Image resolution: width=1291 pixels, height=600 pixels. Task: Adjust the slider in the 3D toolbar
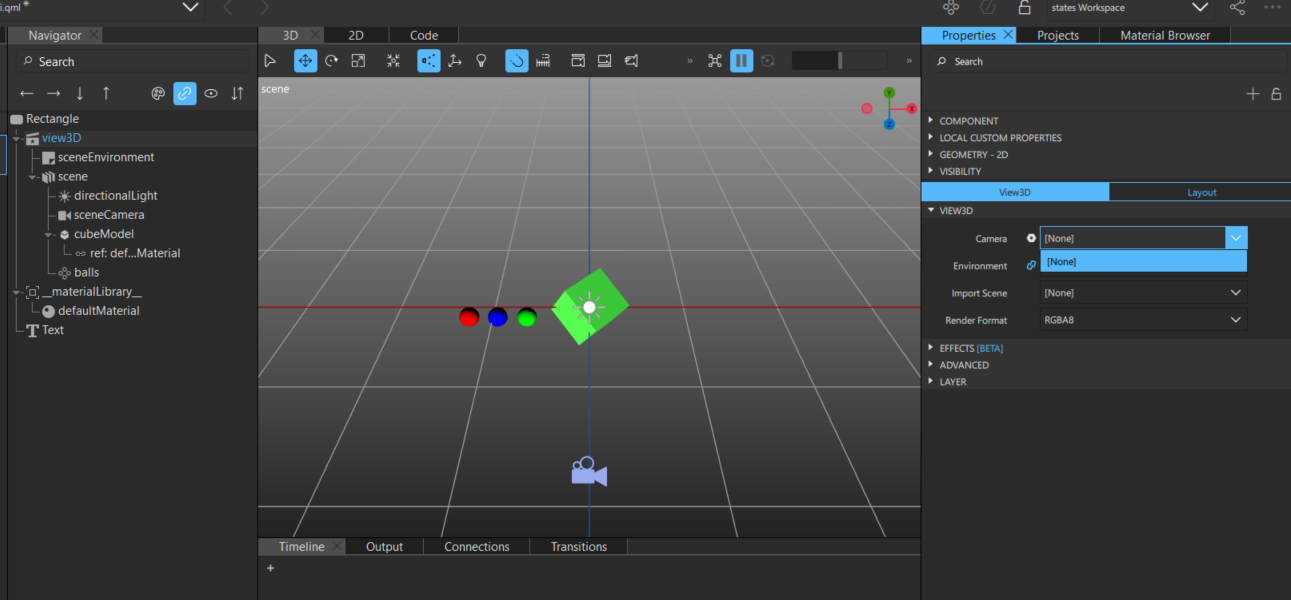click(840, 61)
